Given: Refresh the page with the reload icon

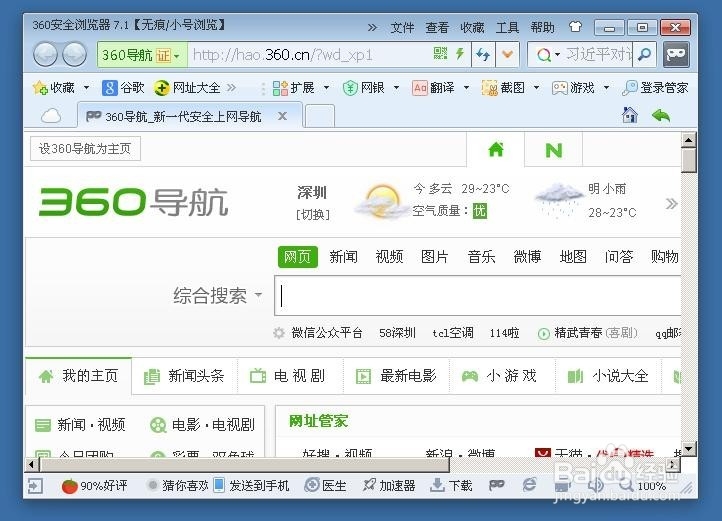Looking at the screenshot, I should 483,55.
